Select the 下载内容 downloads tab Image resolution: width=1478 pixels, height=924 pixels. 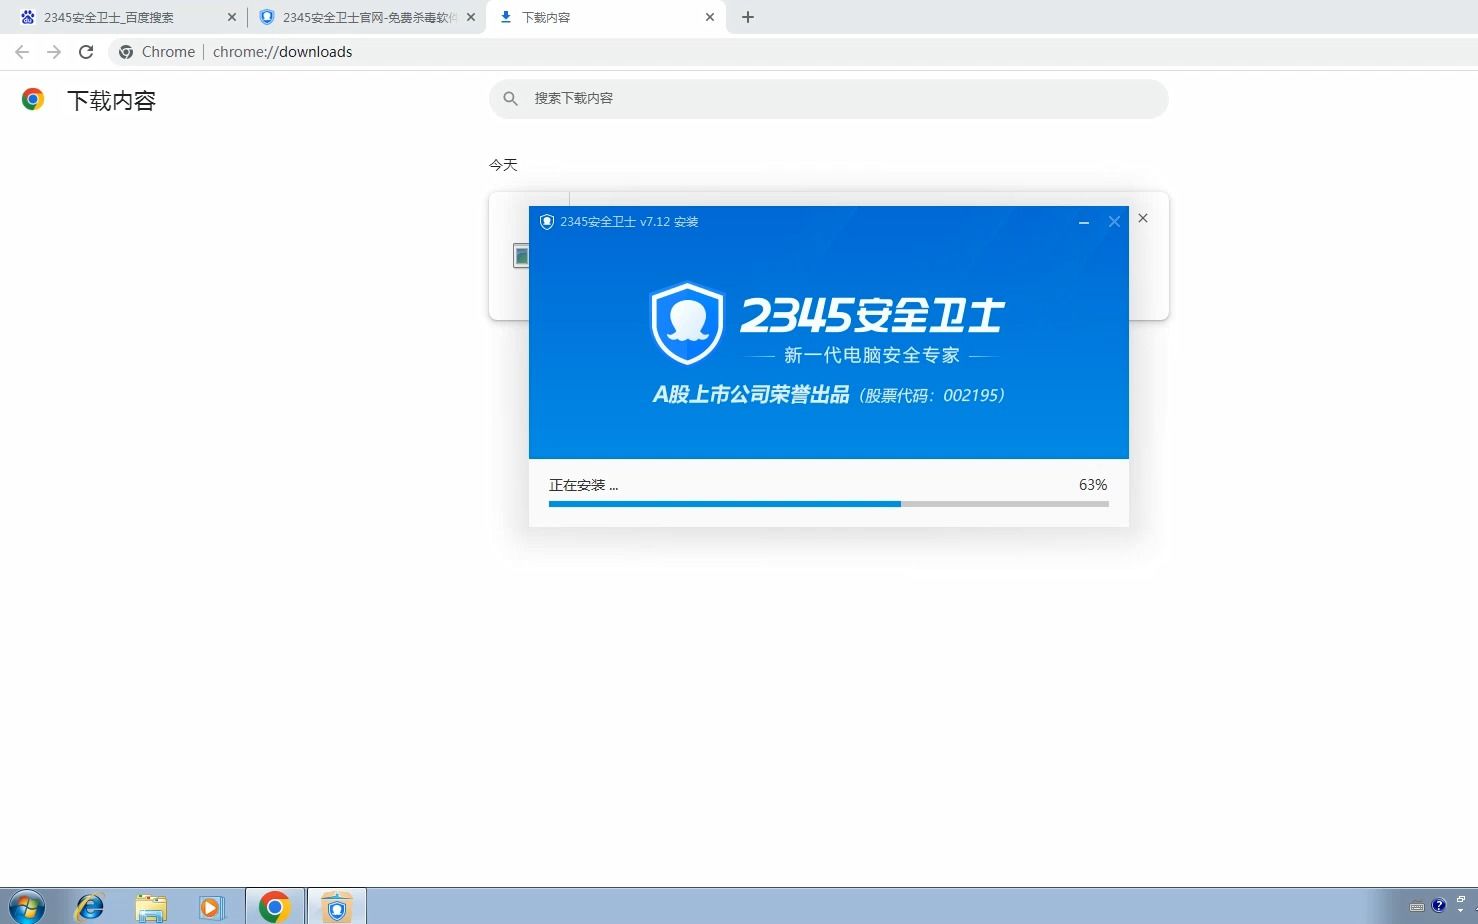click(x=605, y=17)
